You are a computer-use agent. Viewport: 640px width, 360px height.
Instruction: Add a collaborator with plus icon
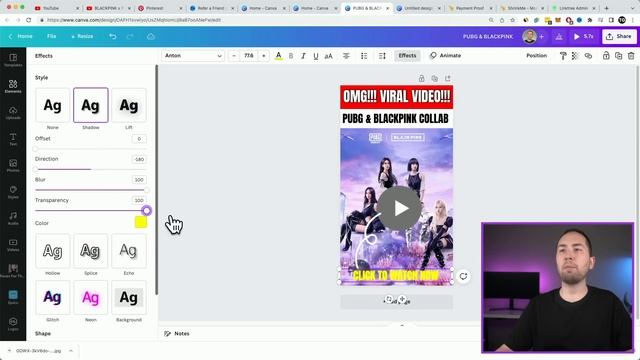[x=542, y=37]
